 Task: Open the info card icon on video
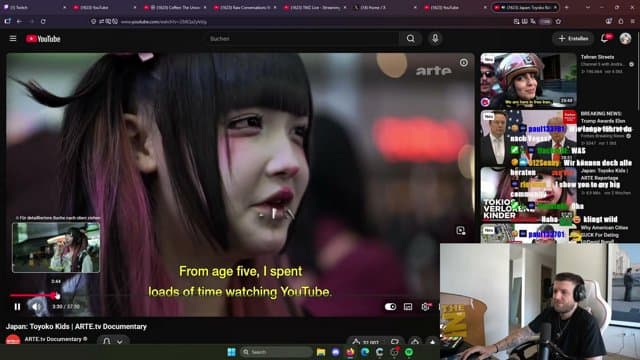464,62
